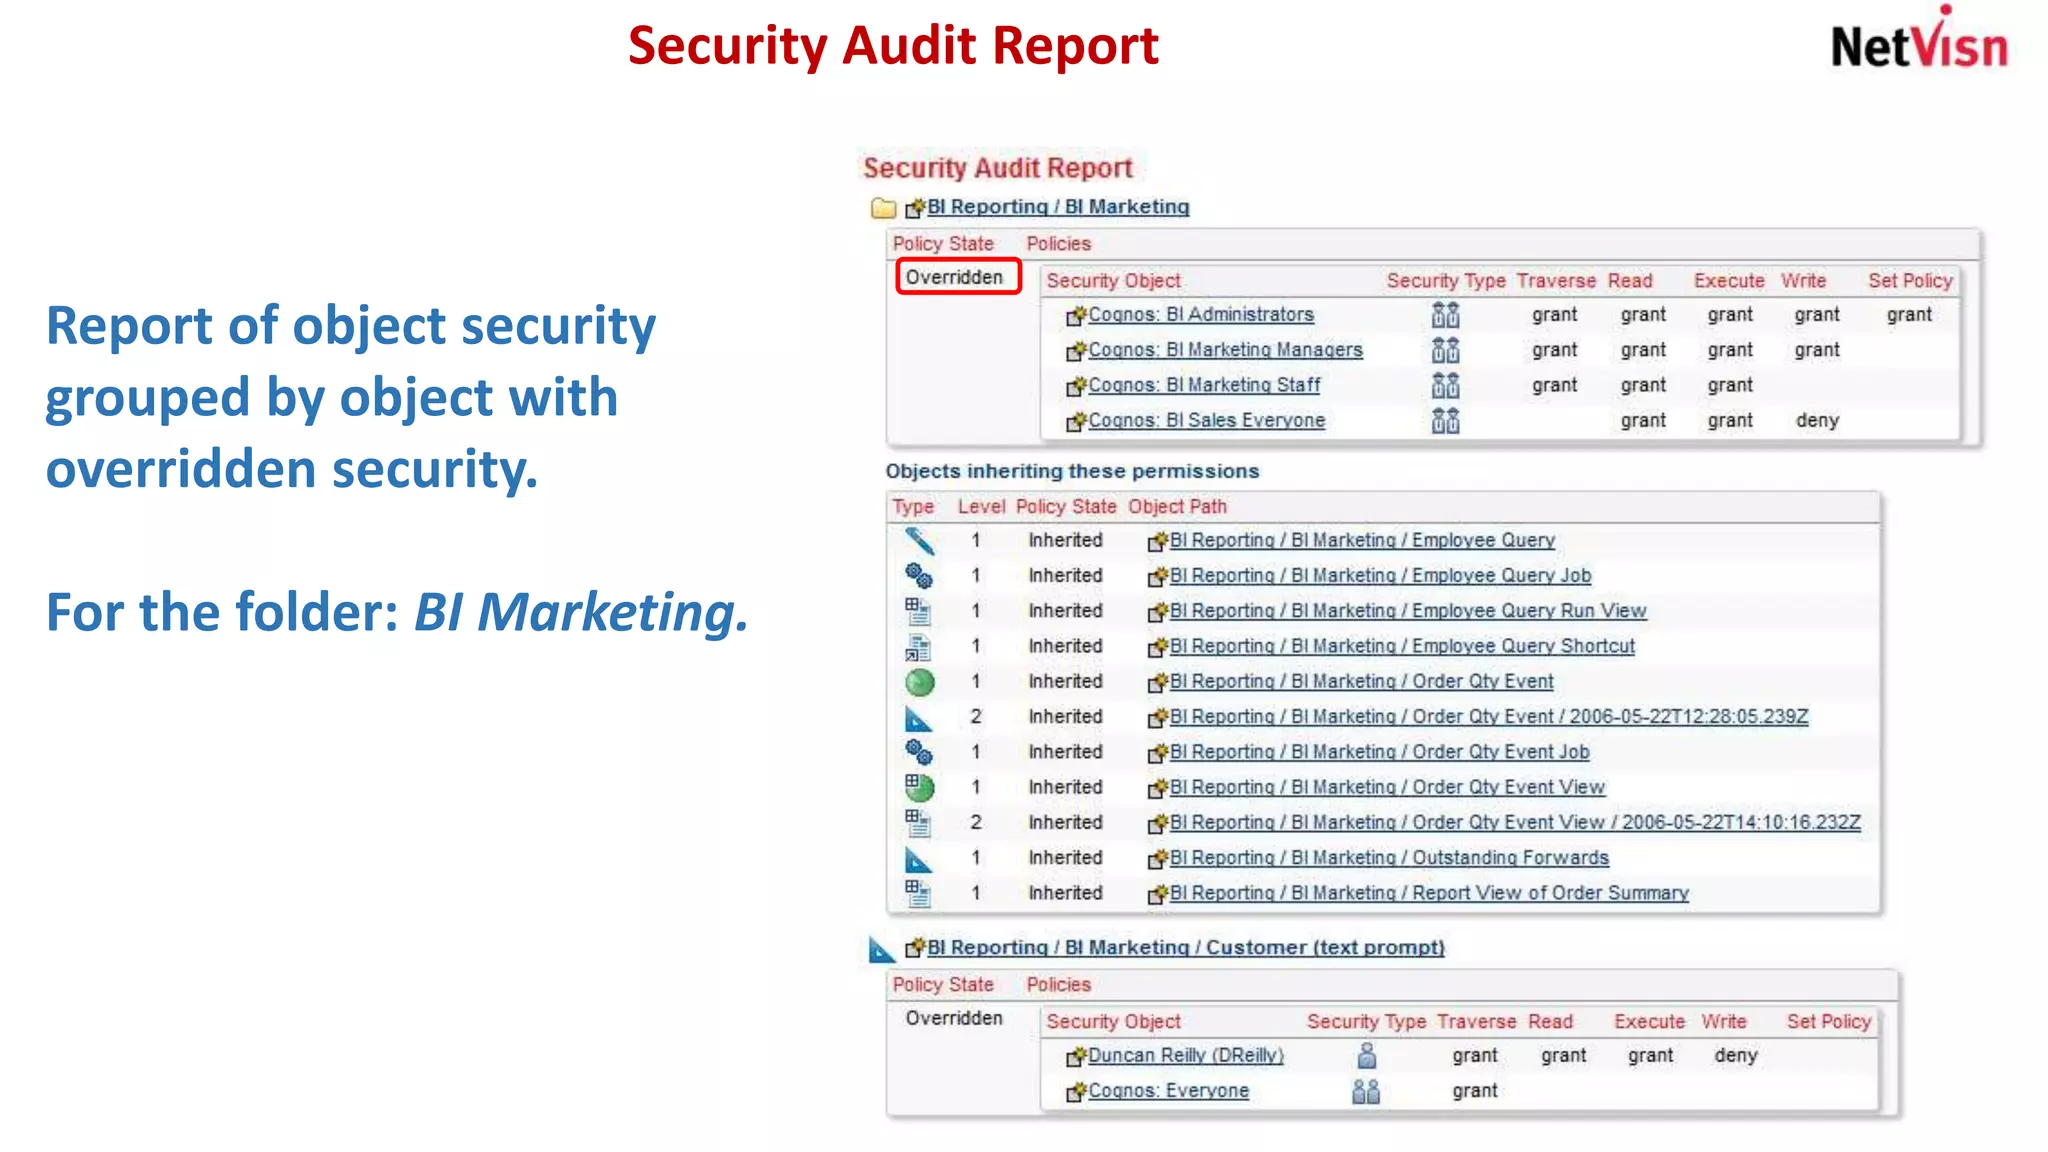Screen dimensions: 2048x1152
Task: Click the group icon for BI Marketing Managers row
Action: (1445, 350)
